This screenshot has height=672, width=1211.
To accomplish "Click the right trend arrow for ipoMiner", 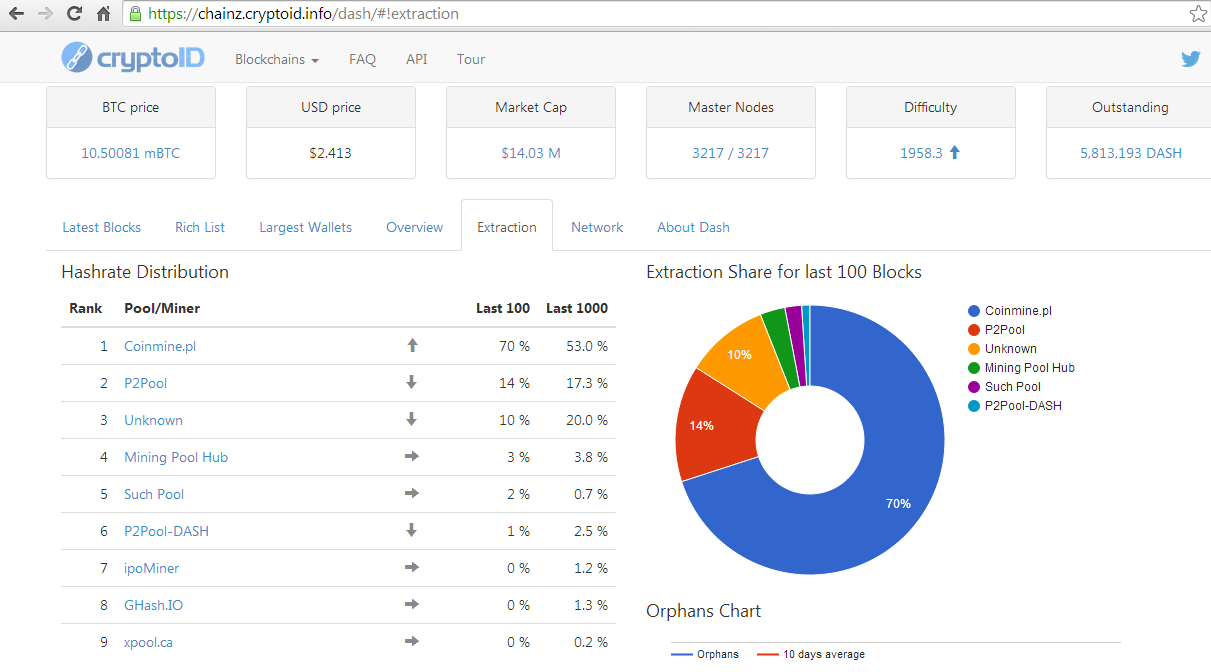I will coord(411,567).
